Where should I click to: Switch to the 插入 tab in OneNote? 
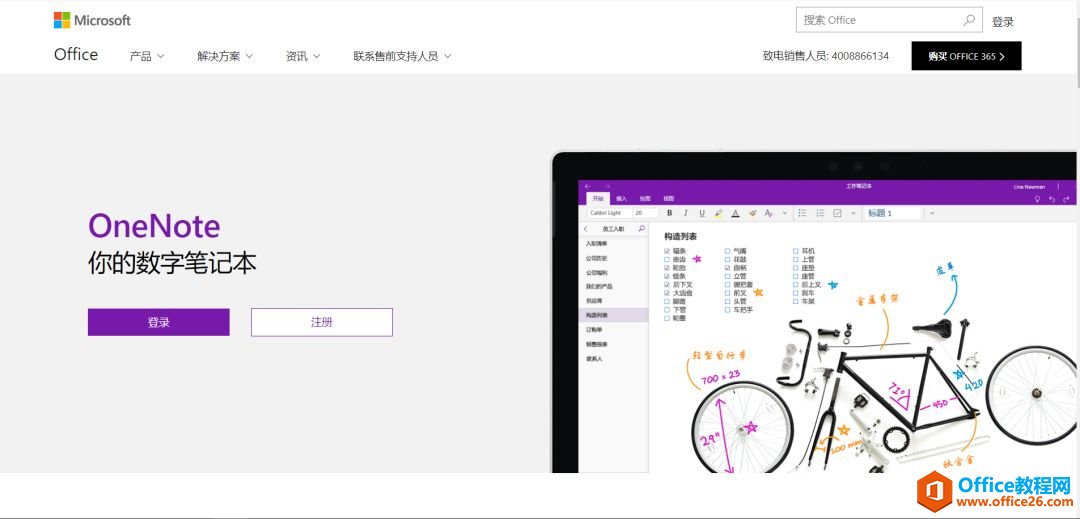click(622, 199)
